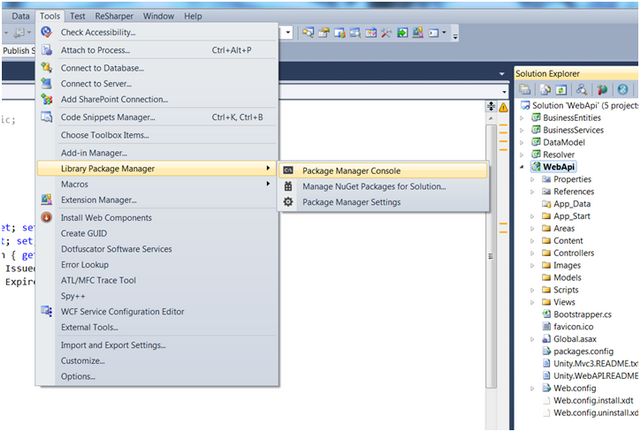Click External Tools... entry
The width and height of the screenshot is (640, 432).
point(89,327)
